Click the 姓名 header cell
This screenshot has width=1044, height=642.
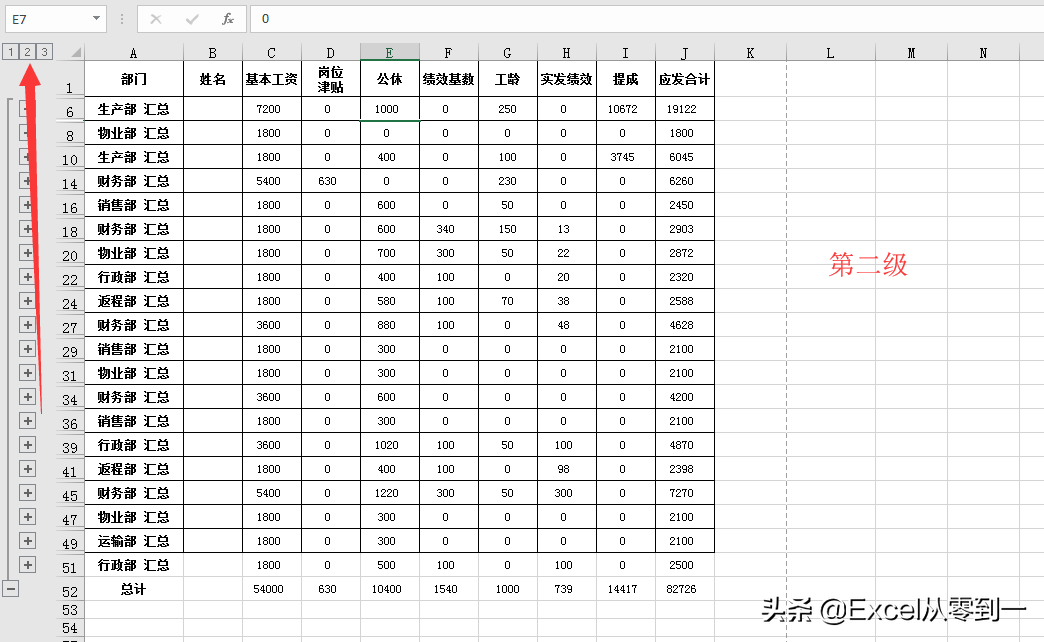pos(212,79)
